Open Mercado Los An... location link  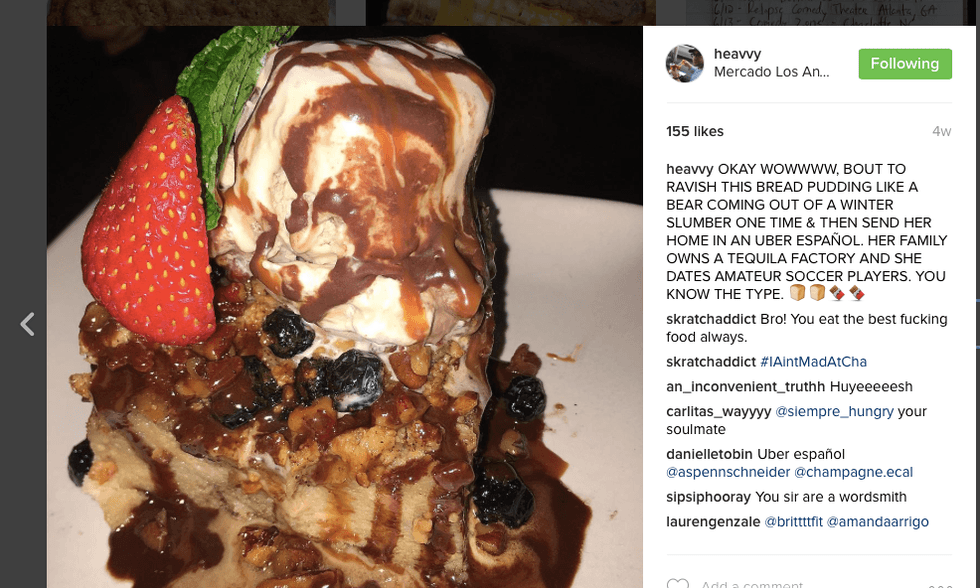771,72
